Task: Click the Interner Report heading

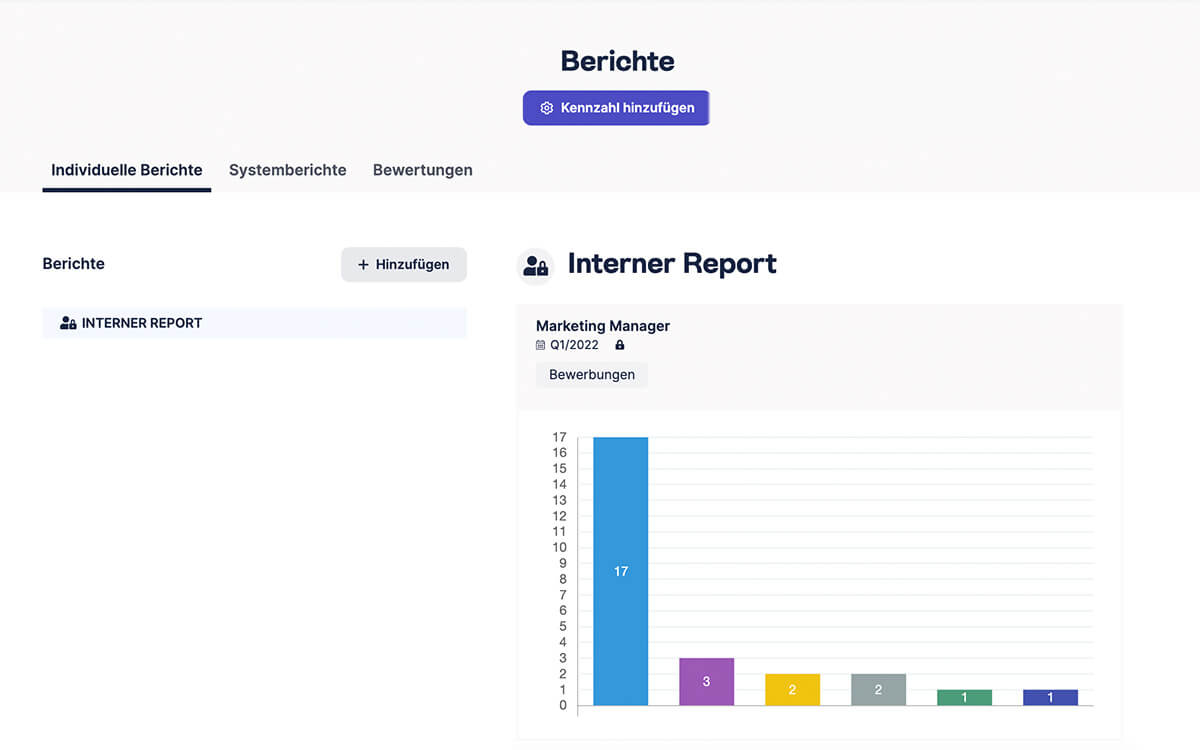Action: 672,264
